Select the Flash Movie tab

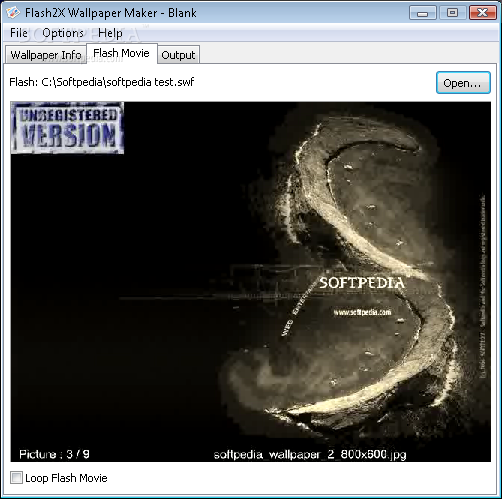pyautogui.click(x=121, y=53)
